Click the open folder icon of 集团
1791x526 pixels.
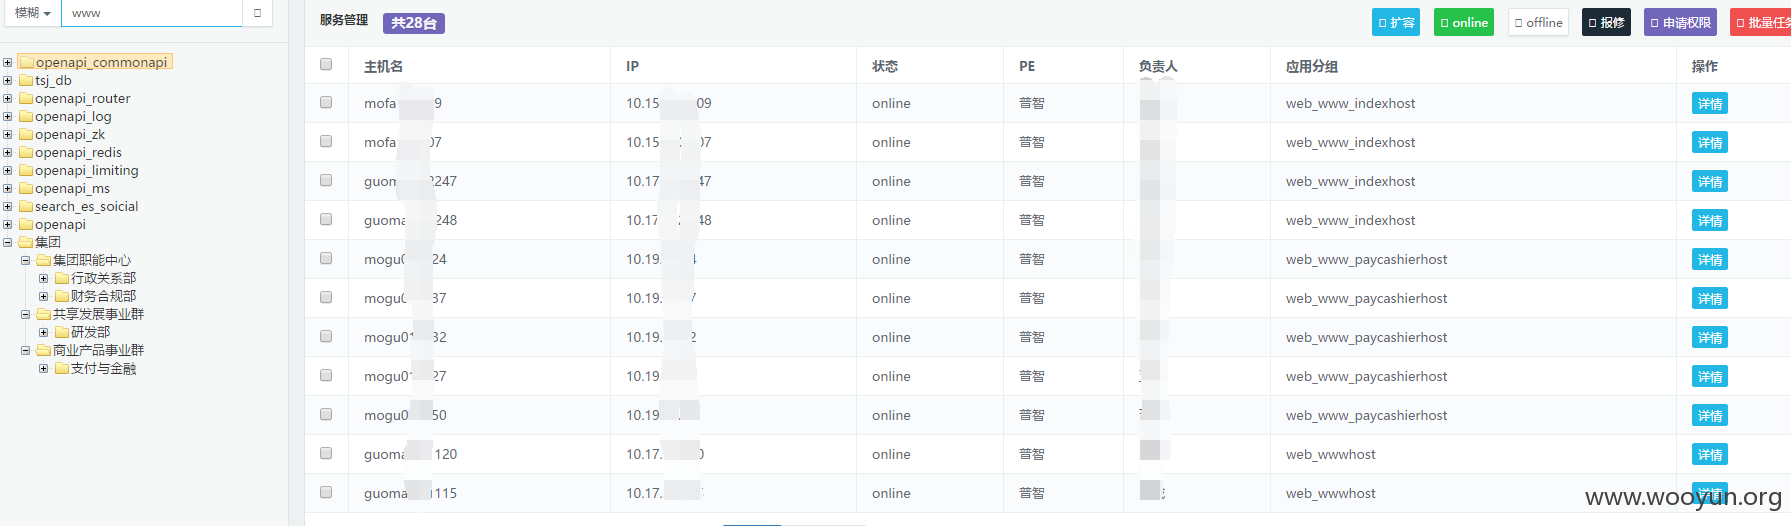tap(26, 242)
